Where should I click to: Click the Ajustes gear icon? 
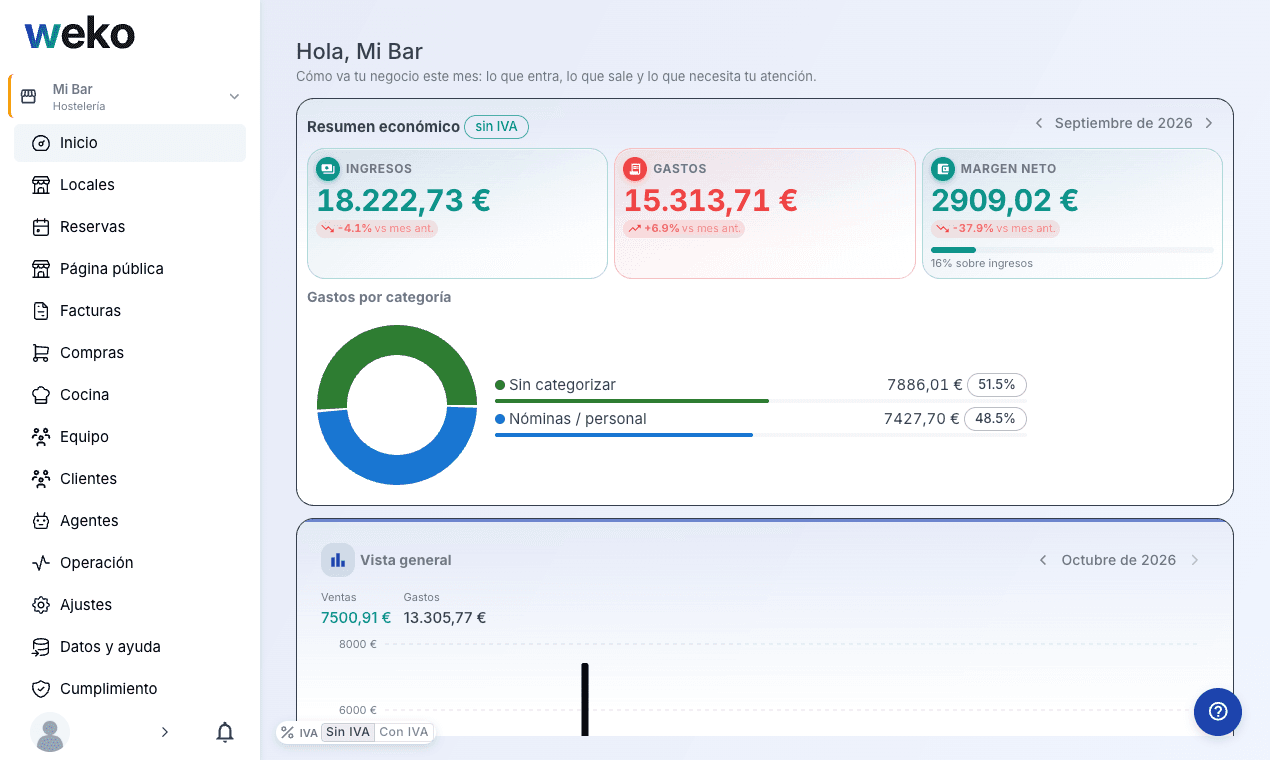pos(41,605)
